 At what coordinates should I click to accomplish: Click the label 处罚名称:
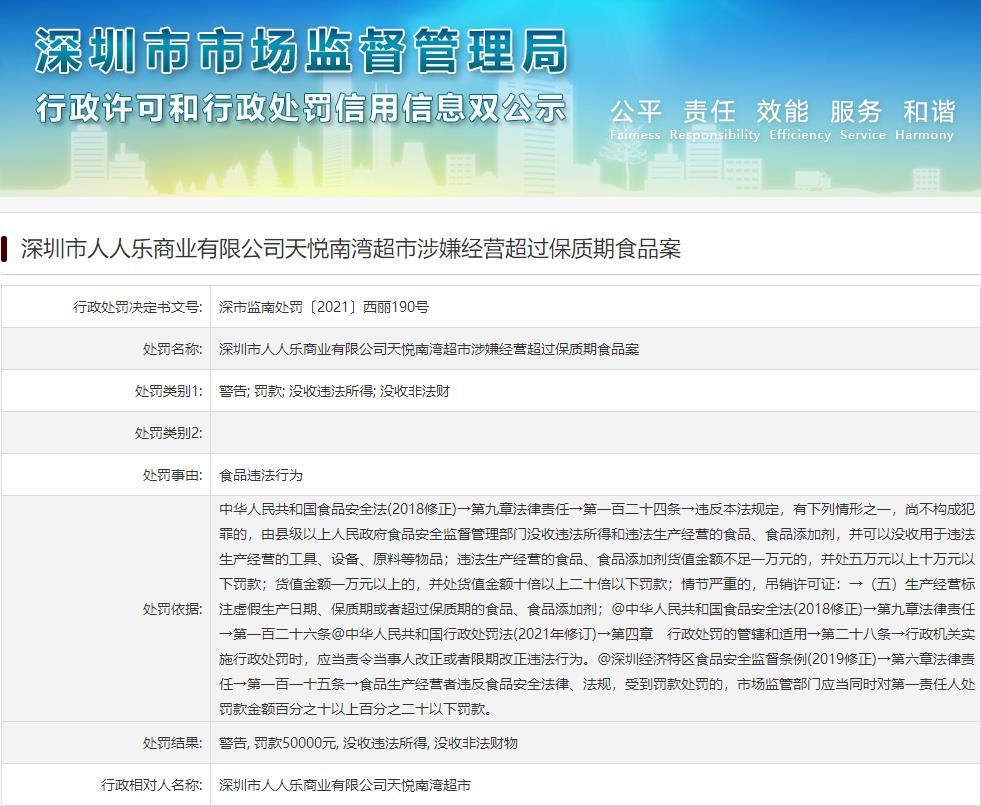(172, 349)
